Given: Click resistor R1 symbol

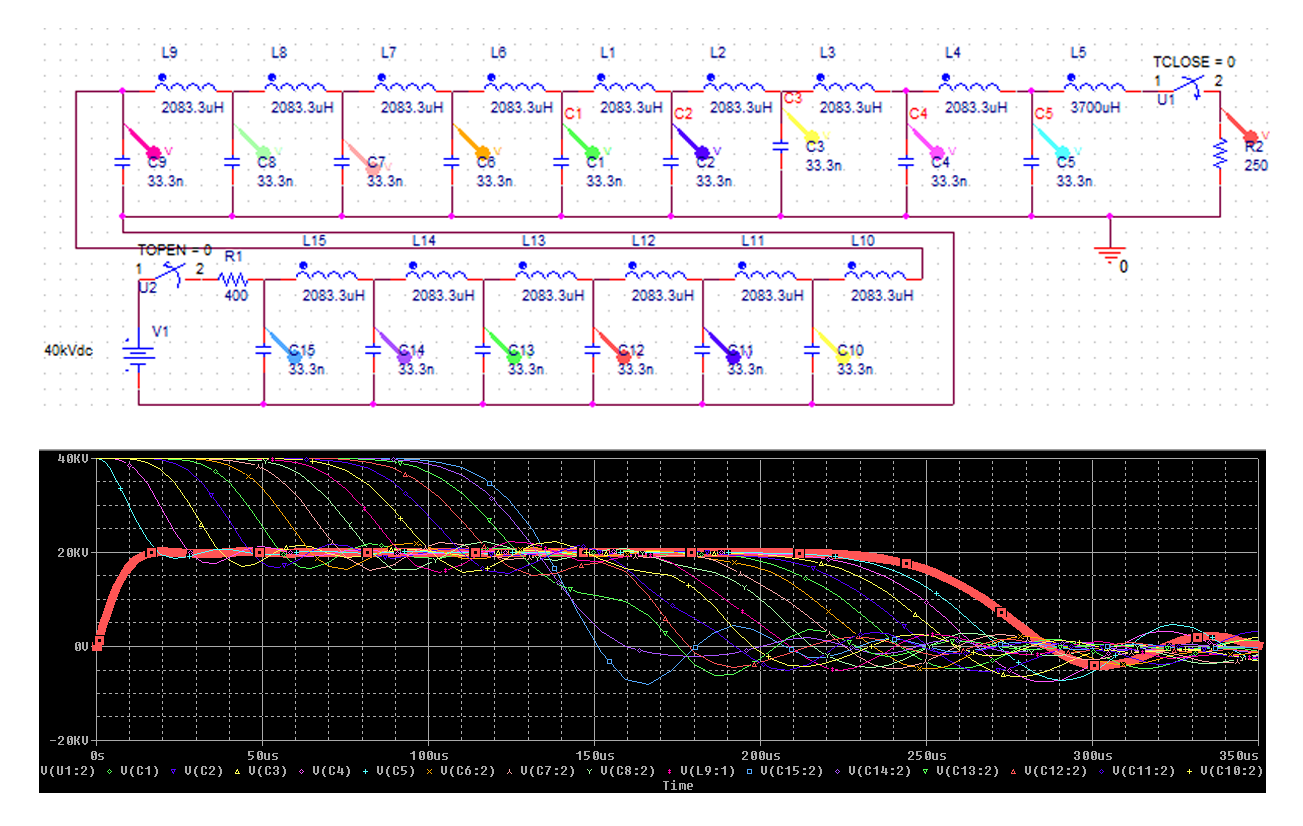Looking at the screenshot, I should tap(233, 278).
